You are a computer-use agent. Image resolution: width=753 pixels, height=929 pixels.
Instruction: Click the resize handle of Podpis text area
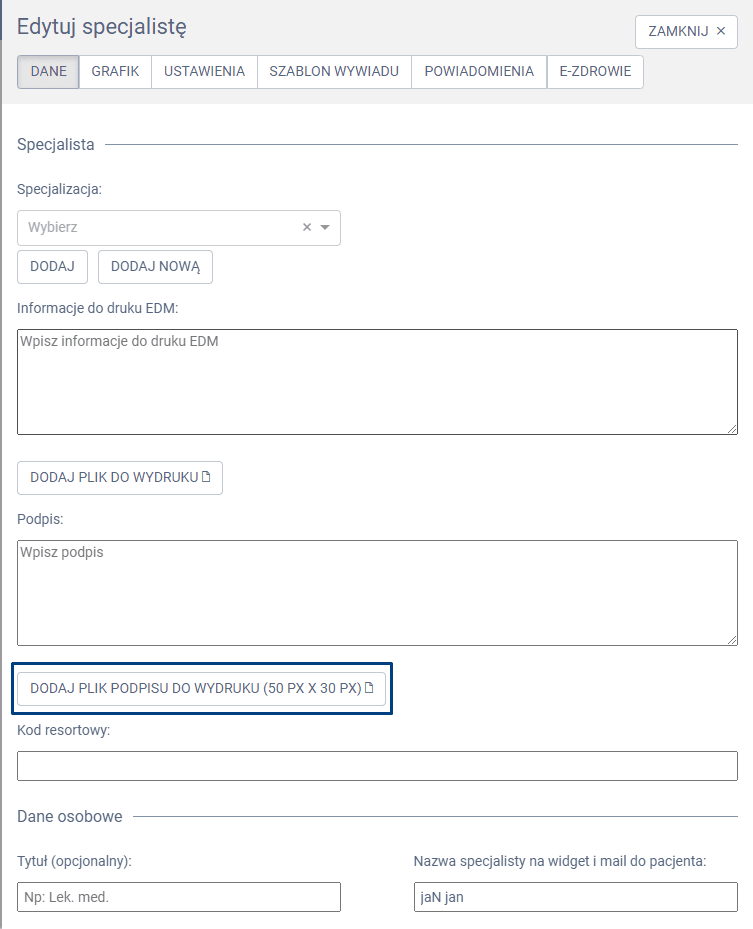point(732,640)
